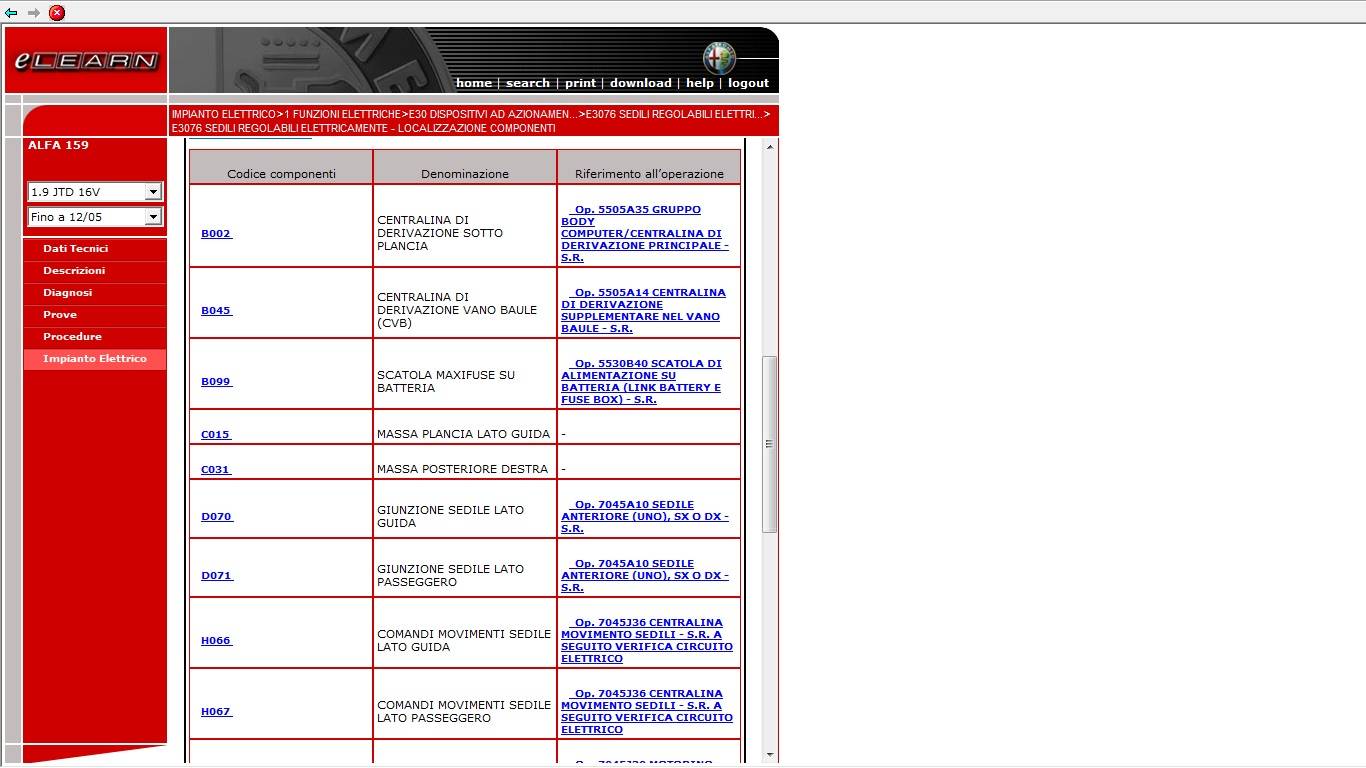Click the download link in header
This screenshot has height=768, width=1366.
pyautogui.click(x=640, y=83)
